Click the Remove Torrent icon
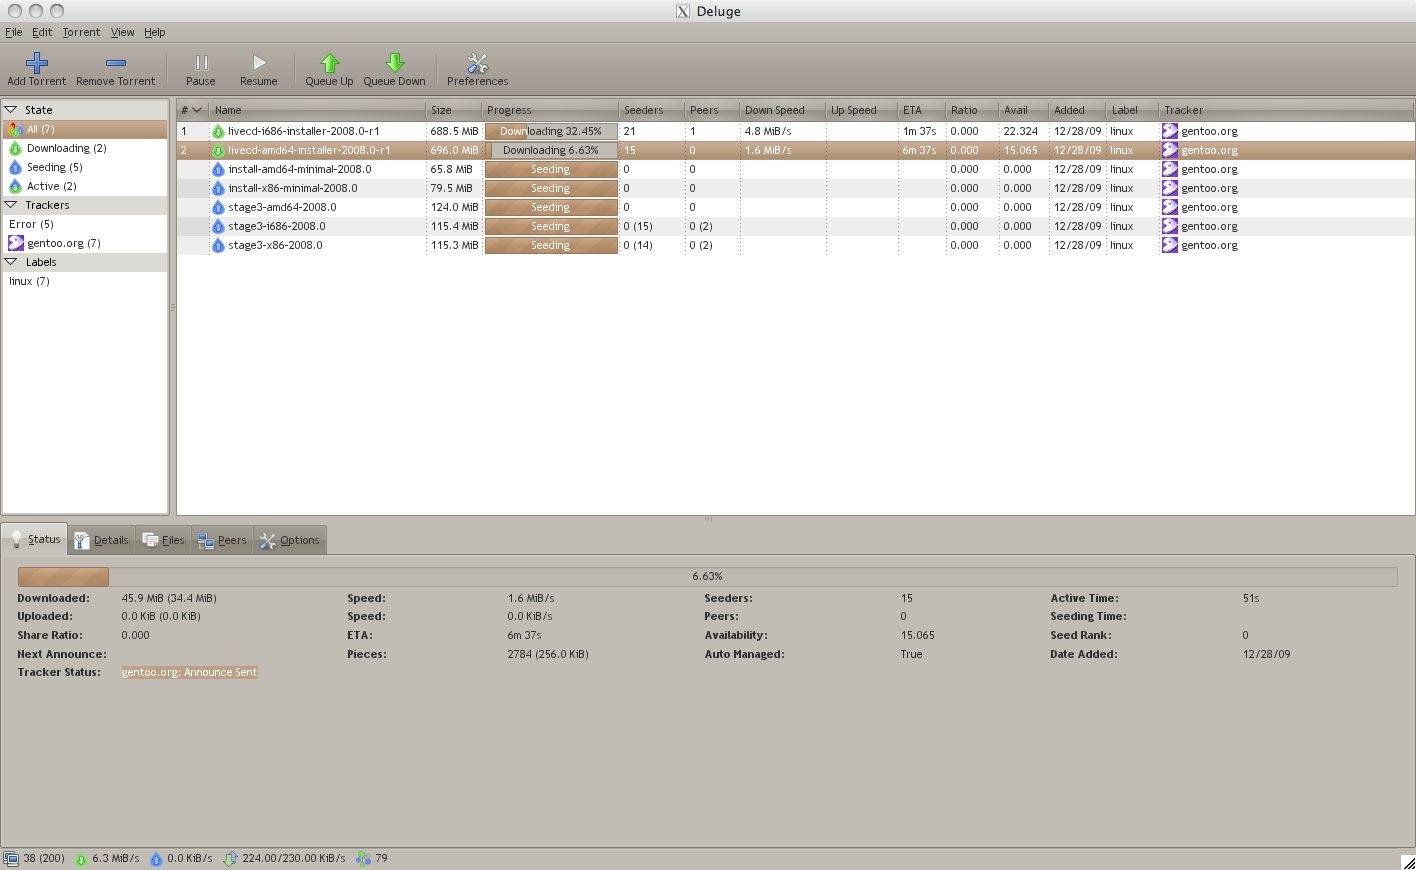 click(115, 61)
